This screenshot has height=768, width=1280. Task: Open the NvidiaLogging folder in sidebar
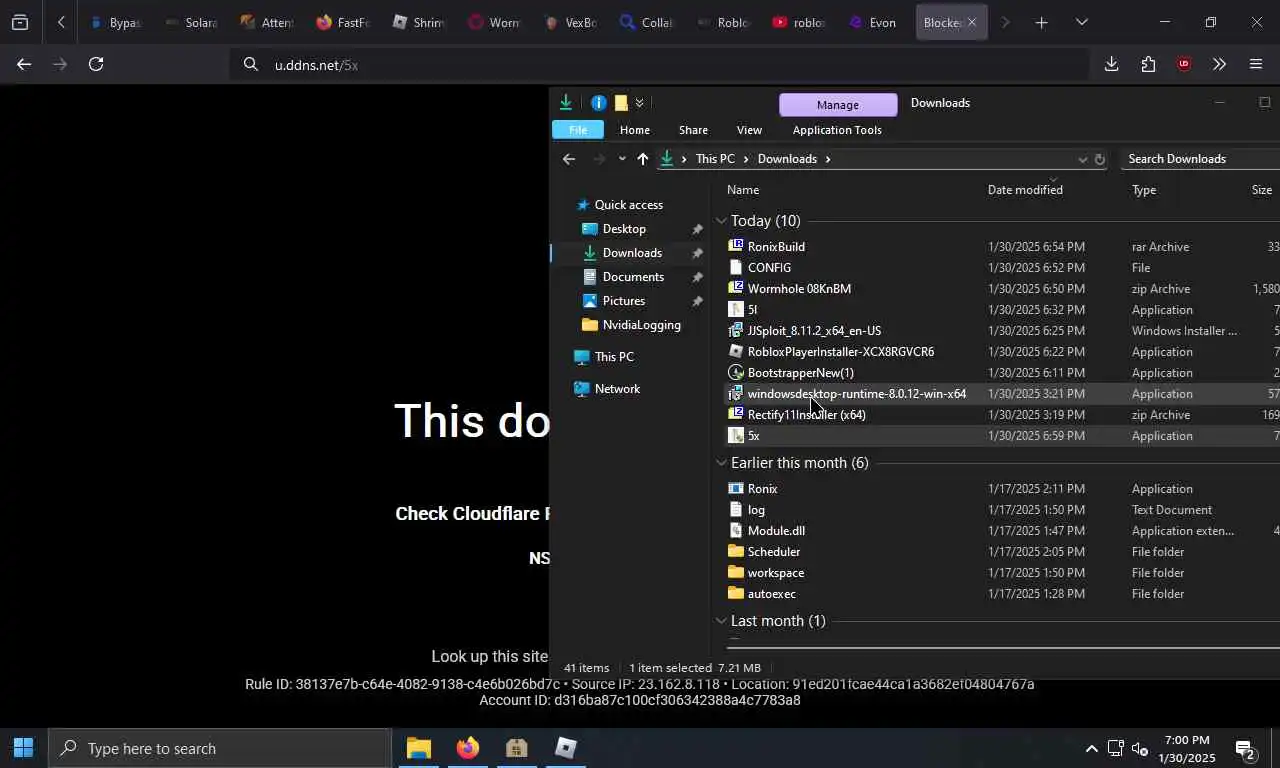(641, 325)
